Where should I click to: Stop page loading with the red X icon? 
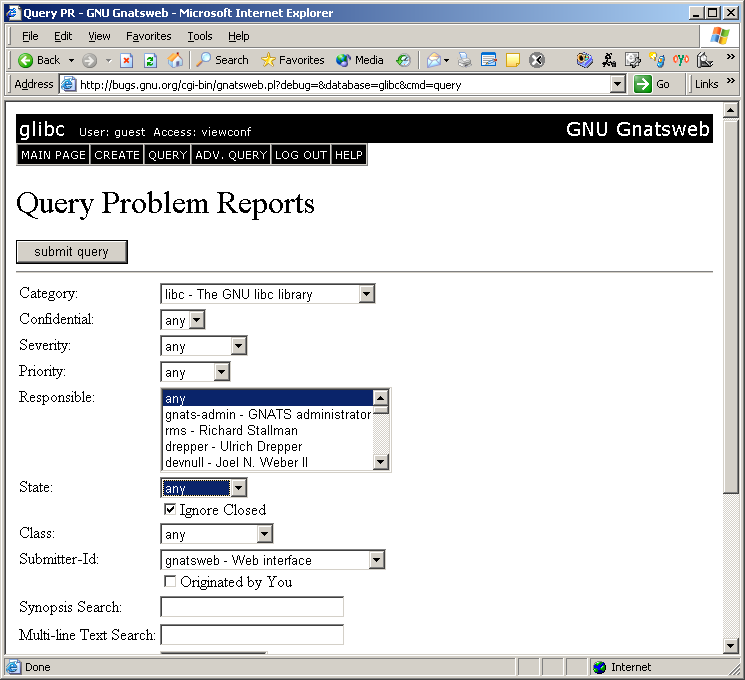click(x=126, y=60)
